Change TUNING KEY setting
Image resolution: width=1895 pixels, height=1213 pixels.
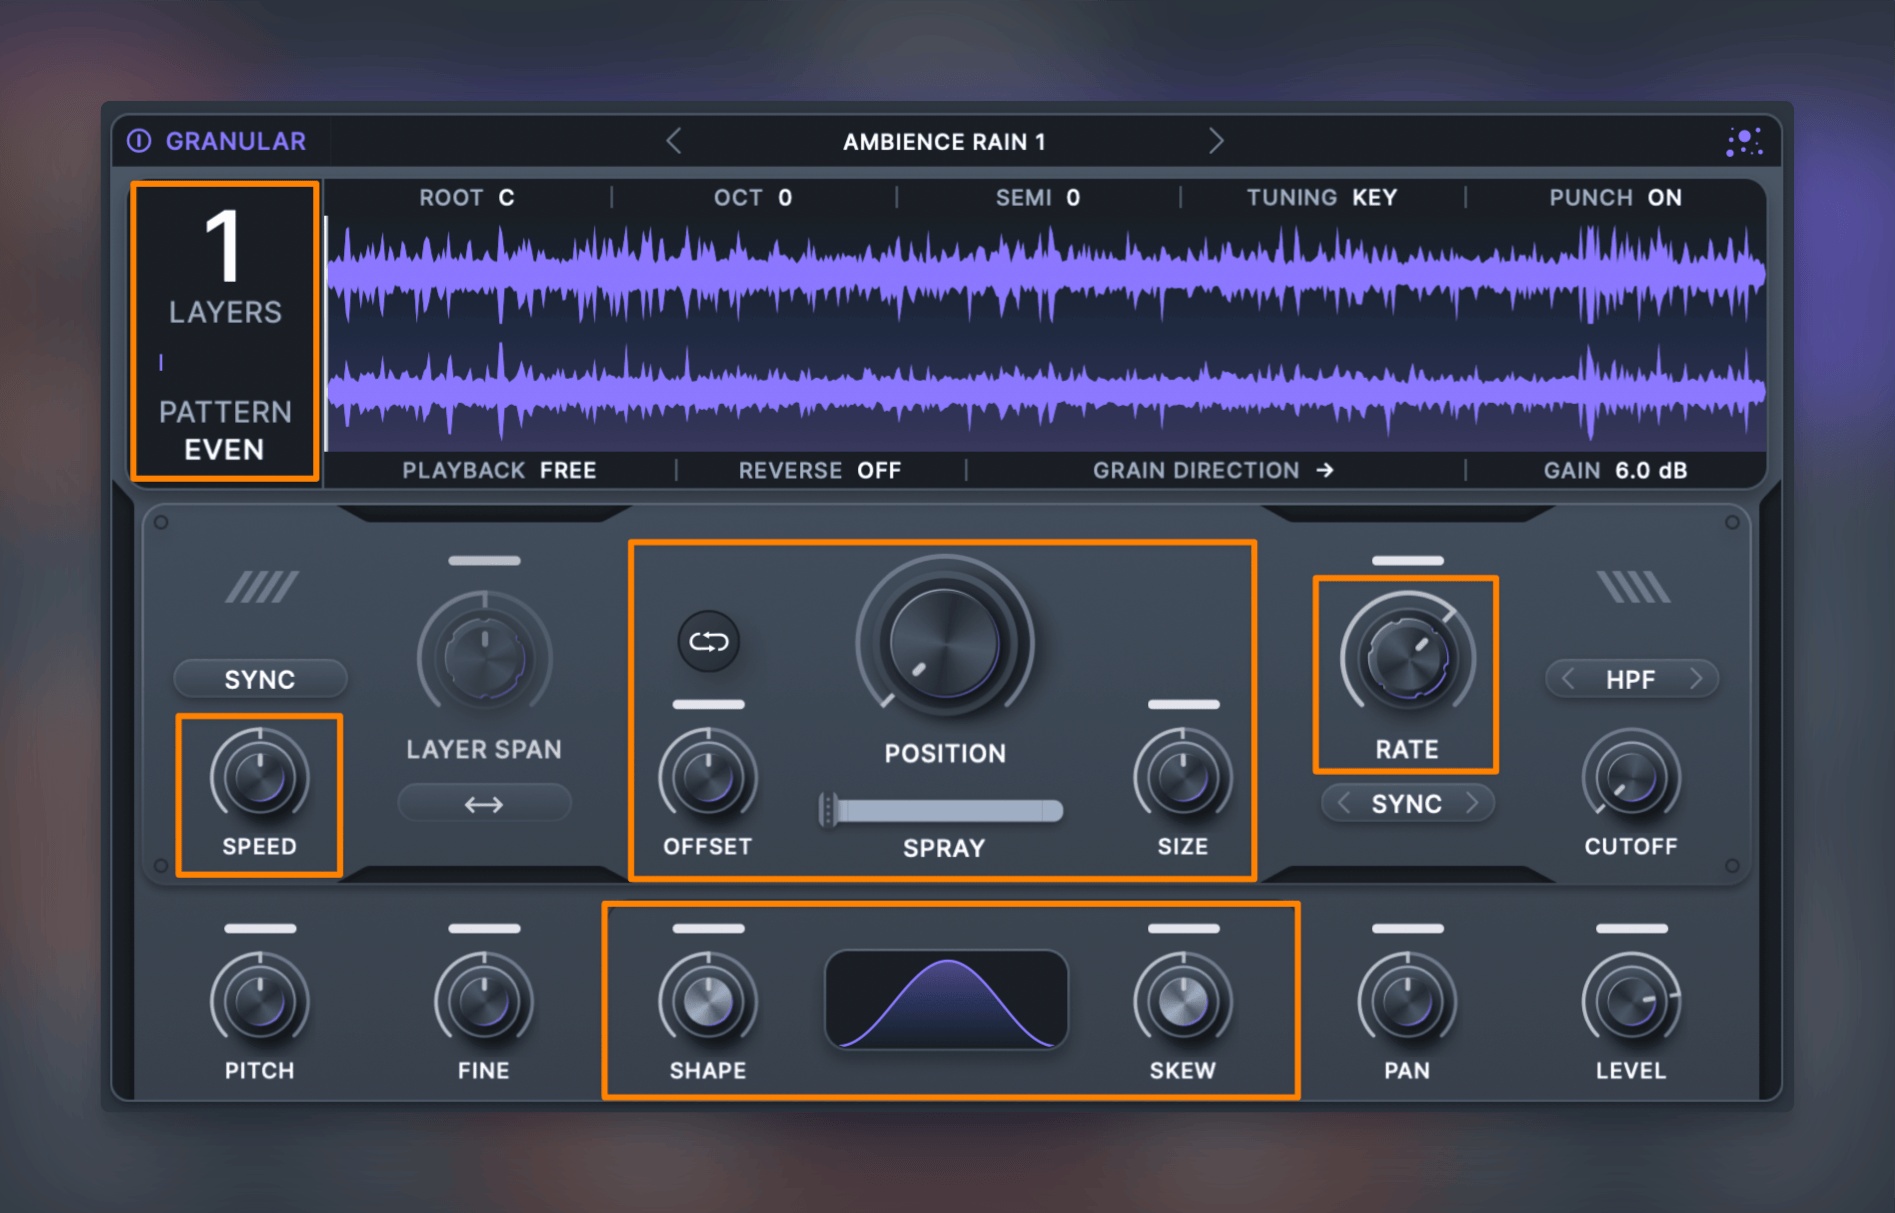point(1321,197)
